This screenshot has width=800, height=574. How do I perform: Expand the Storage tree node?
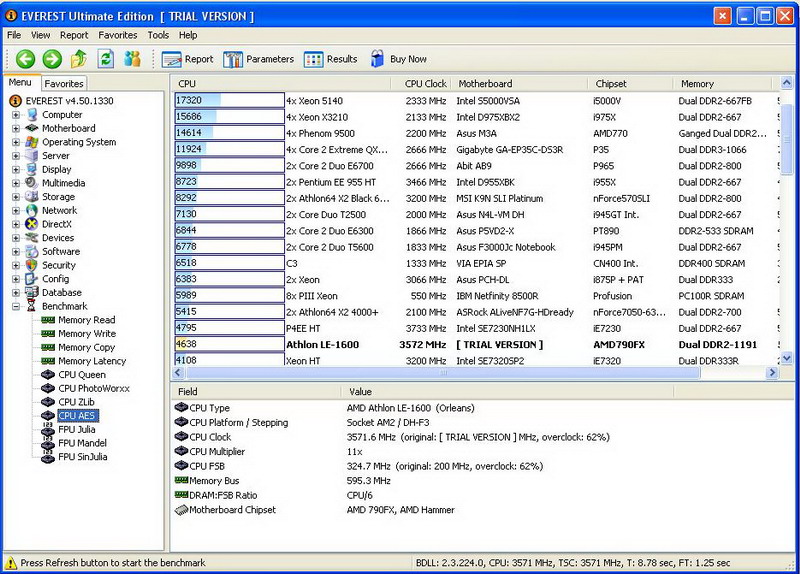point(16,197)
